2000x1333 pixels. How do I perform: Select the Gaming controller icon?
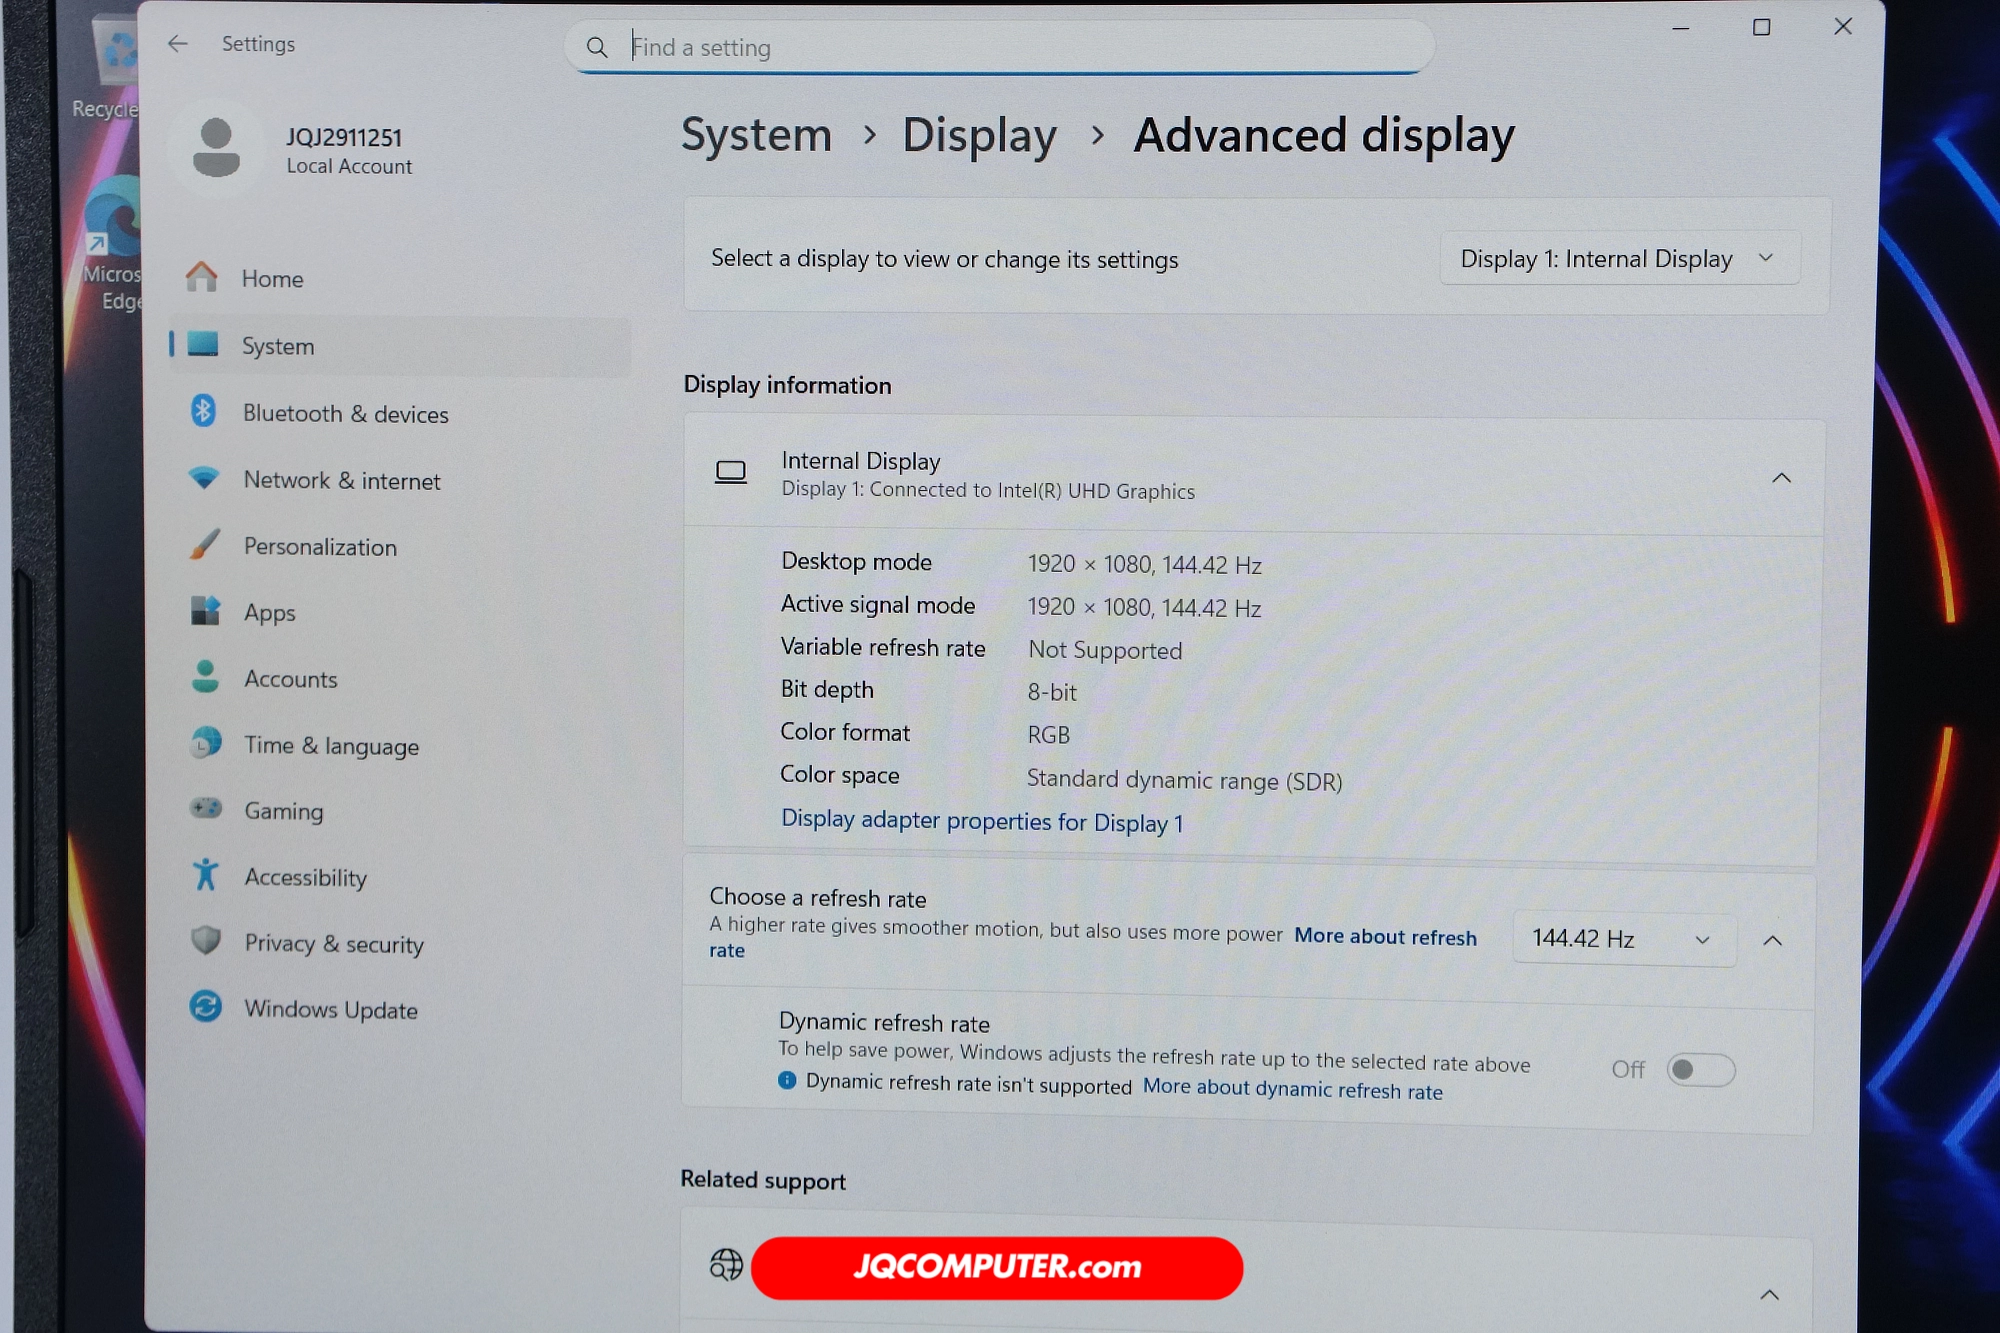[x=205, y=810]
